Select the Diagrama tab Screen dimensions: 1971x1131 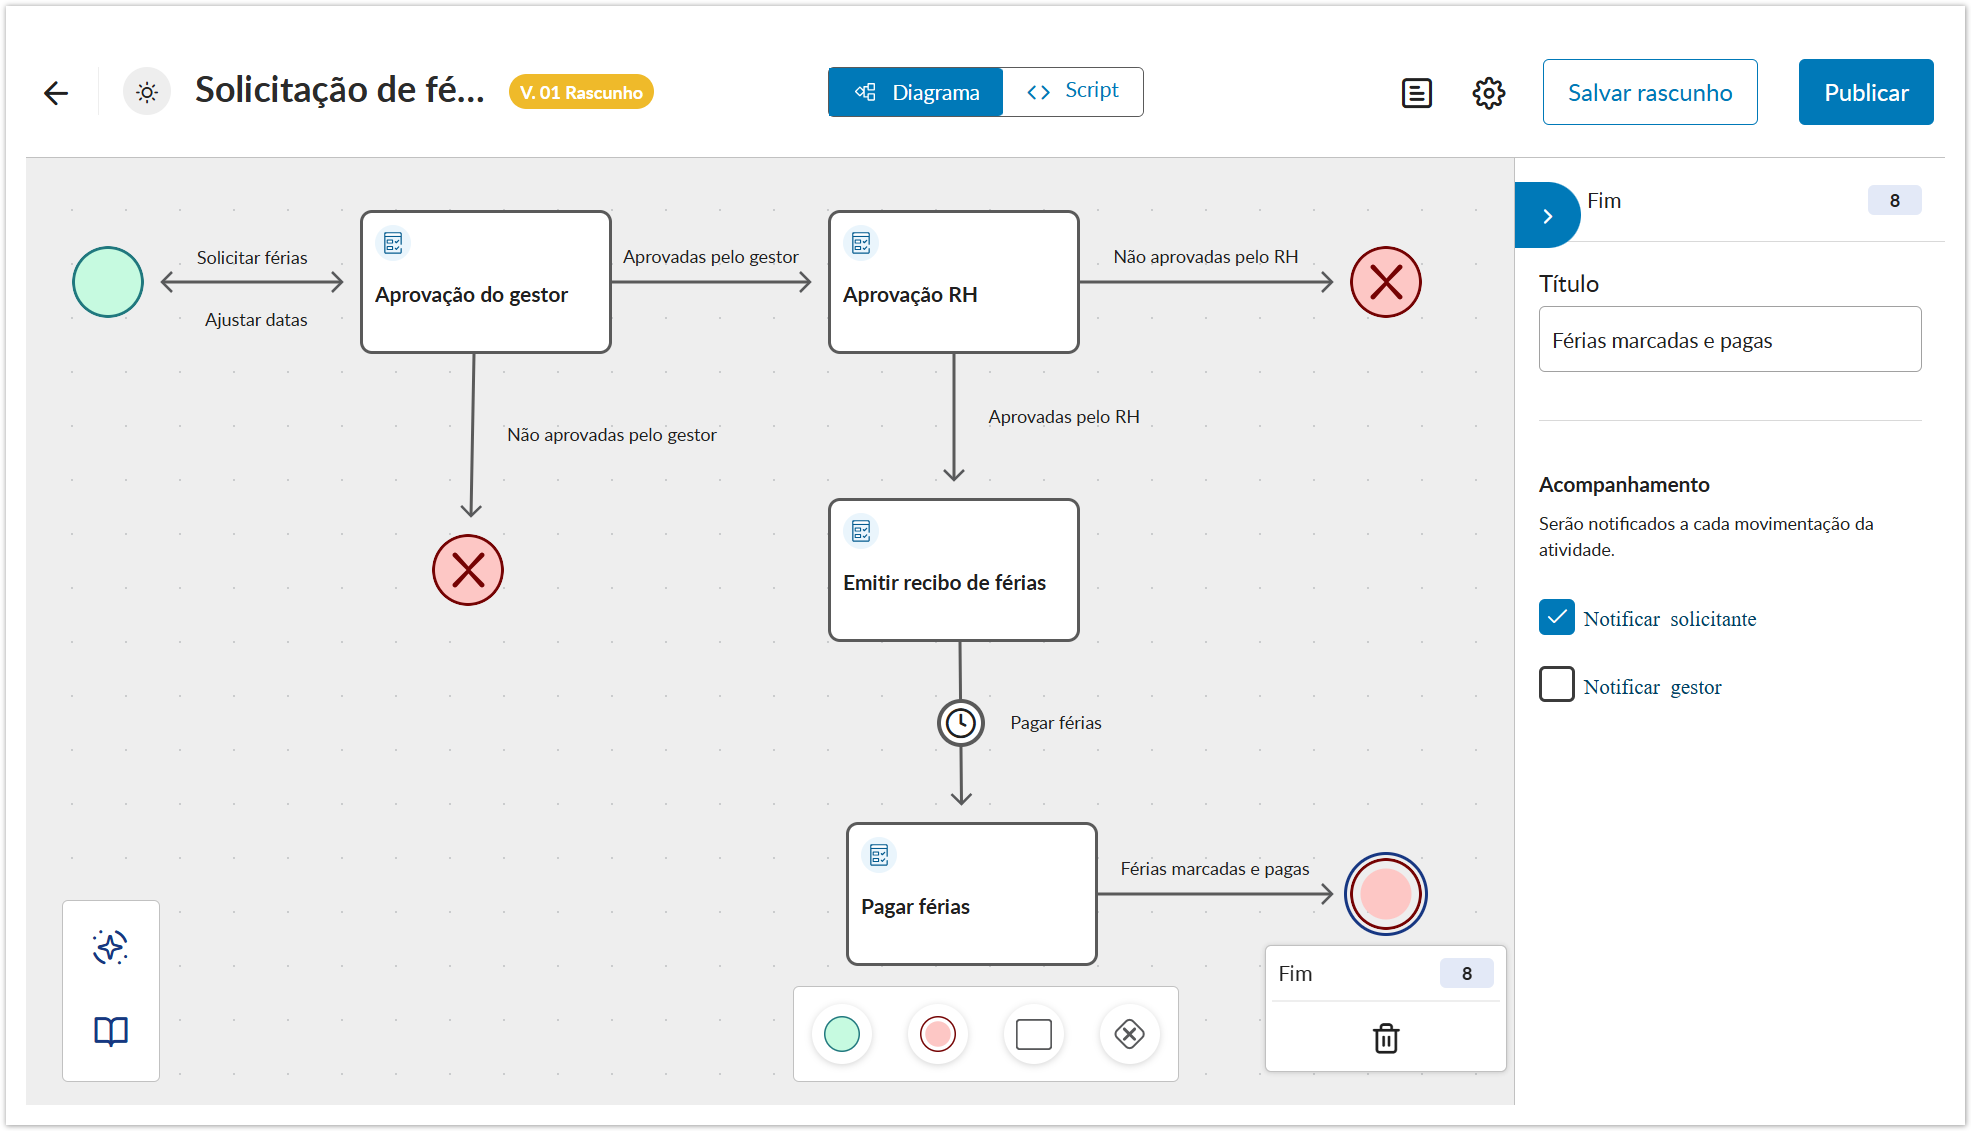(916, 93)
